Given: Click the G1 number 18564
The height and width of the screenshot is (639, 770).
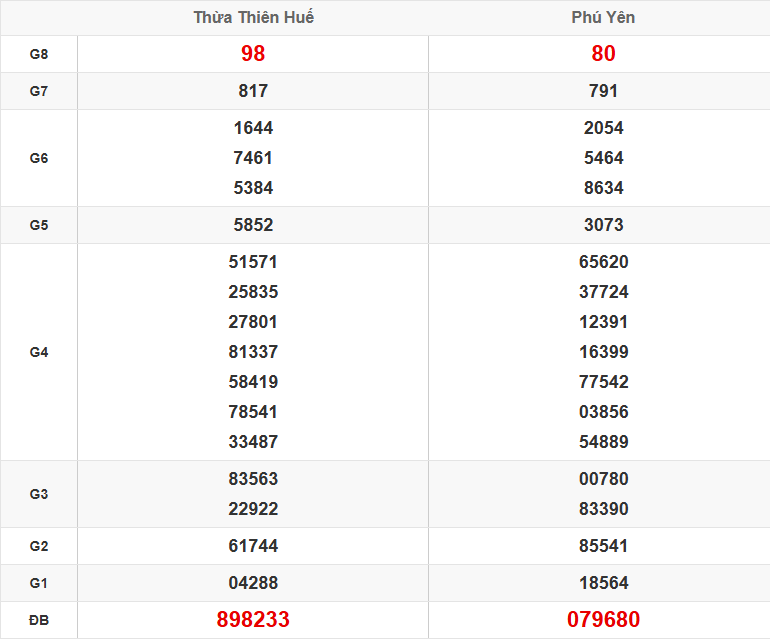Looking at the screenshot, I should click(603, 583).
